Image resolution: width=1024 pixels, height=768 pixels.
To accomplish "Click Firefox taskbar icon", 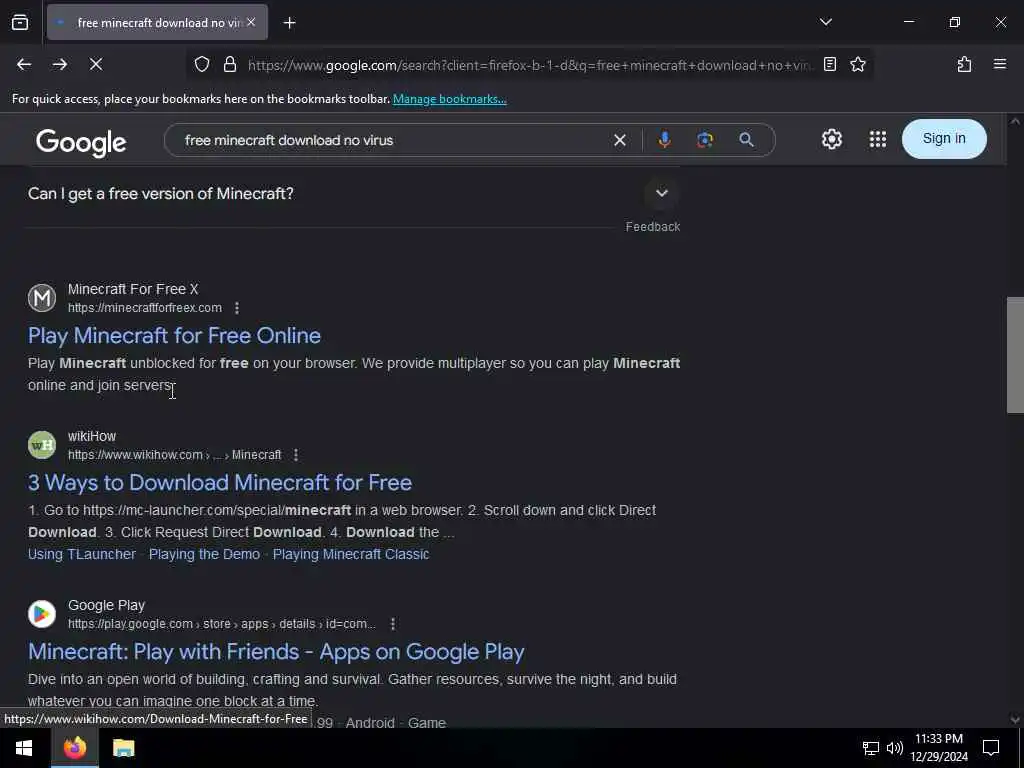I will [74, 748].
